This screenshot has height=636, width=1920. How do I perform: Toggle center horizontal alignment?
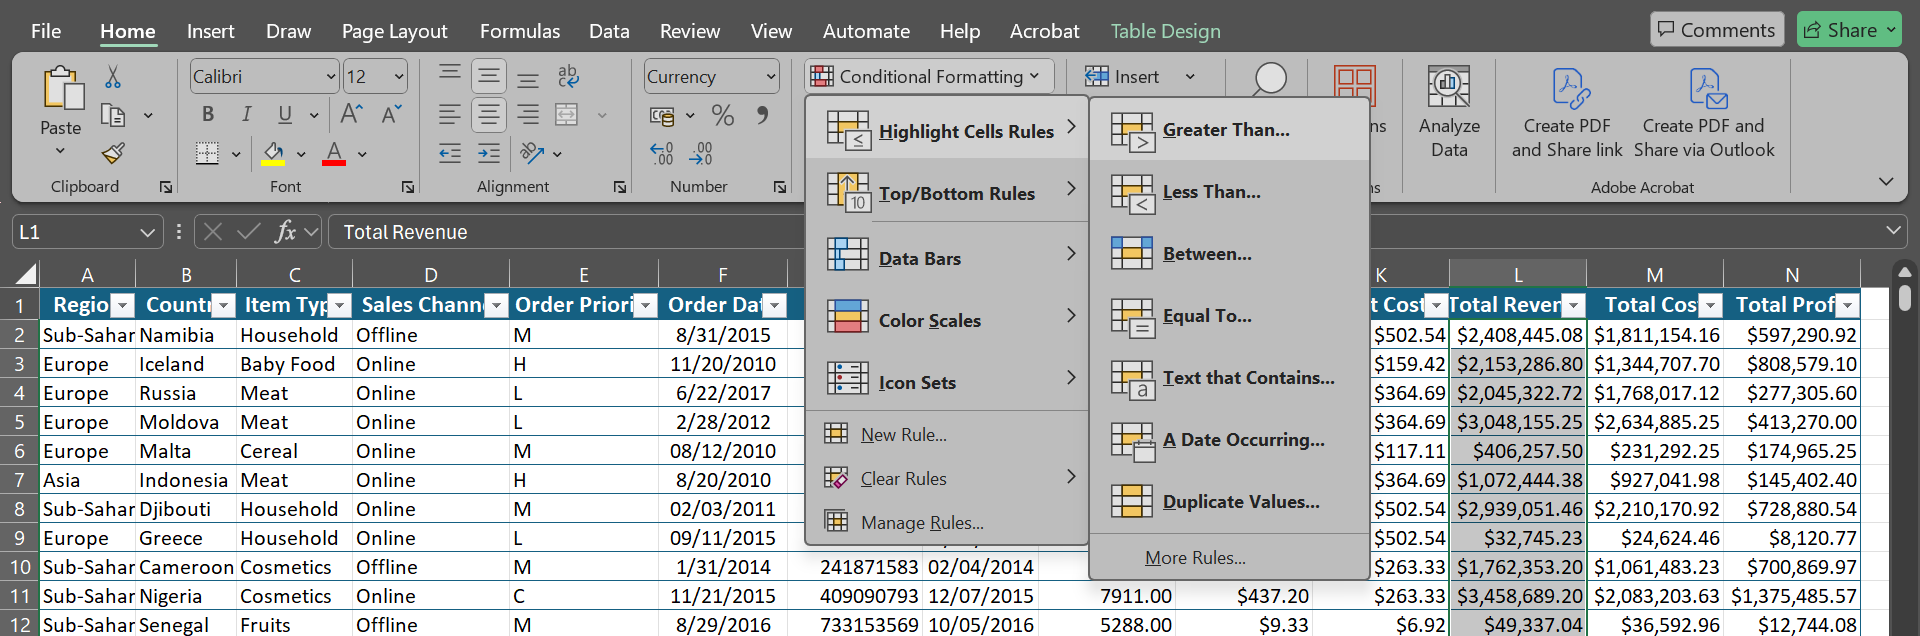[x=489, y=114]
